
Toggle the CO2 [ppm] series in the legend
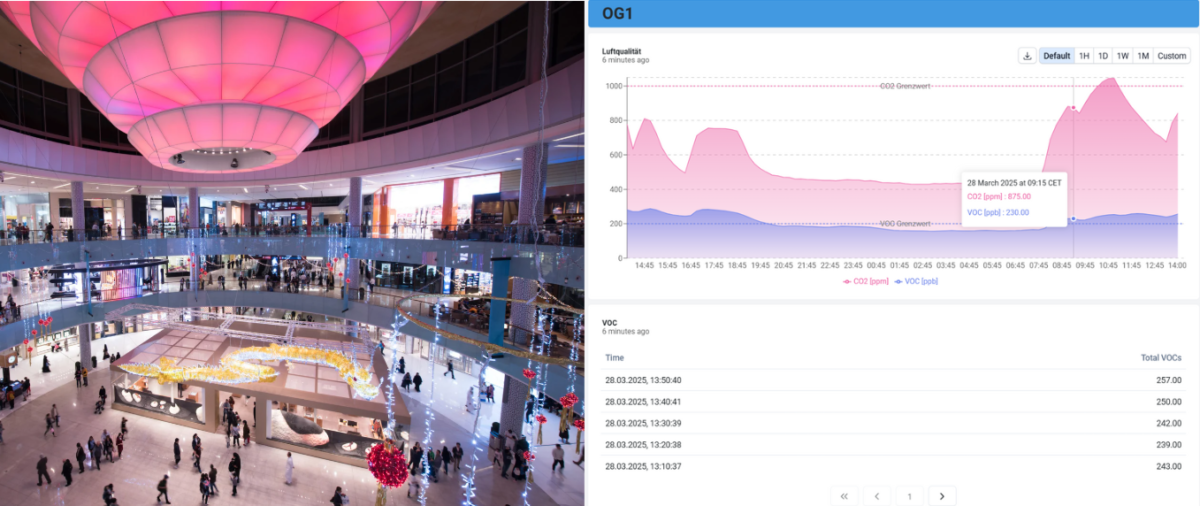pos(865,281)
